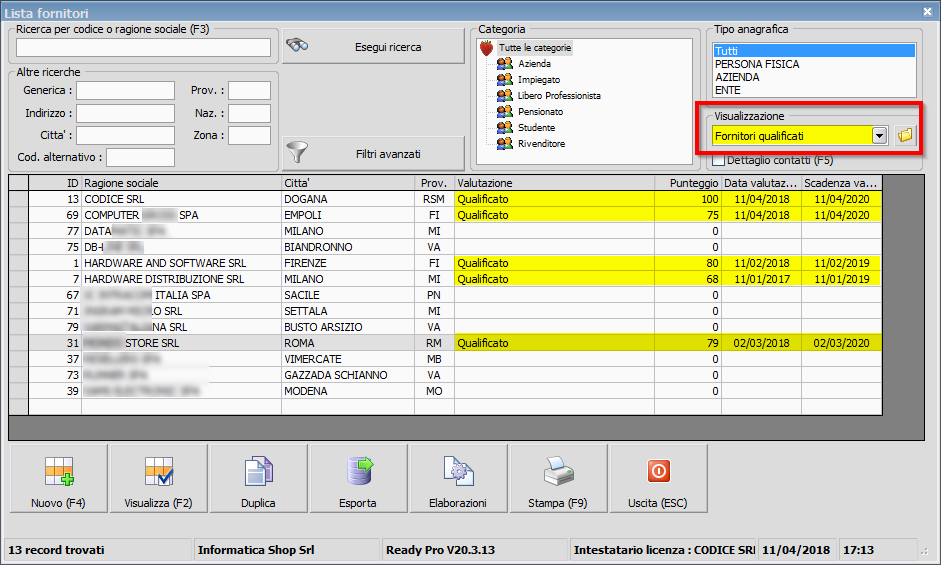Click the codice o ragione sociale search field
941x565 pixels.
pyautogui.click(x=143, y=48)
